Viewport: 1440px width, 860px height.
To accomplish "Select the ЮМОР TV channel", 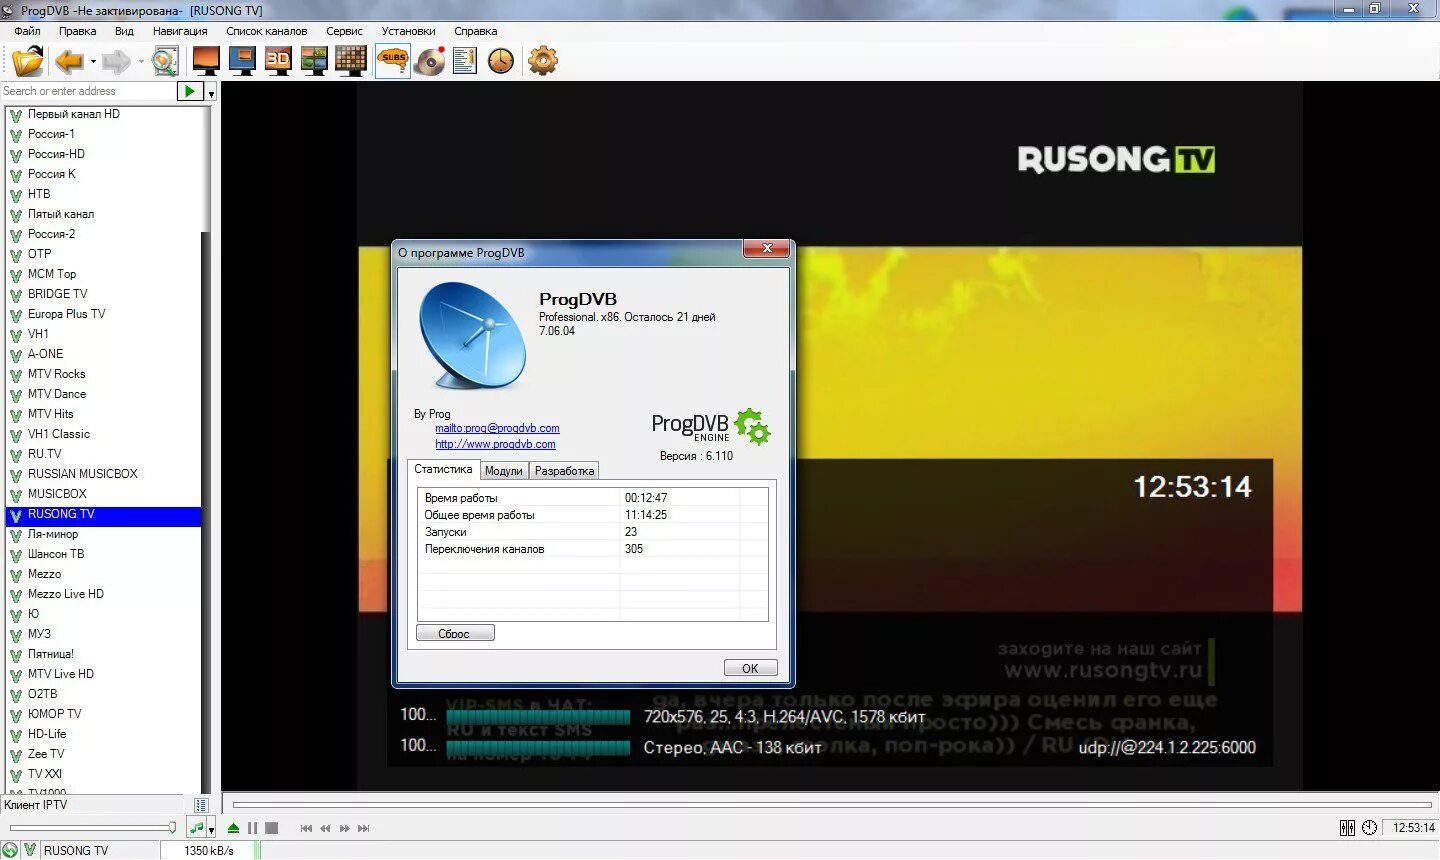I will 55,714.
